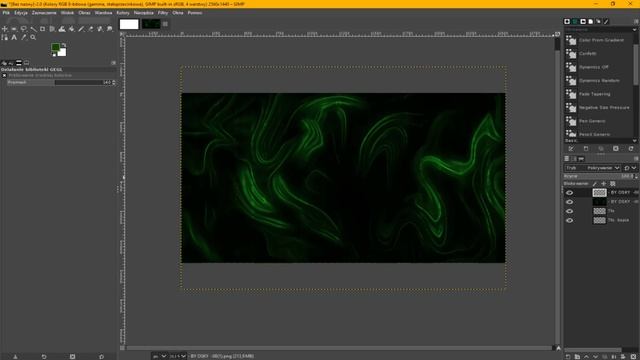Image resolution: width=640 pixels, height=360 pixels.
Task: Select the Rectangle Select tool
Action: pos(14,29)
